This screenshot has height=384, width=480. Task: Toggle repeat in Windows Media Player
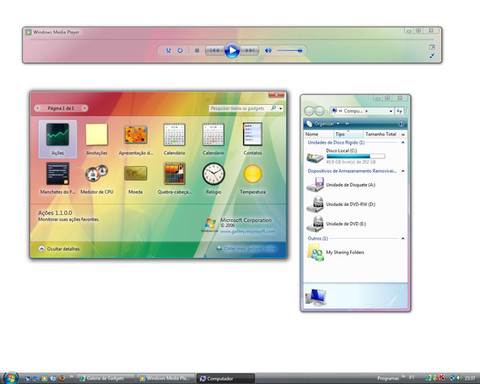pyautogui.click(x=180, y=51)
